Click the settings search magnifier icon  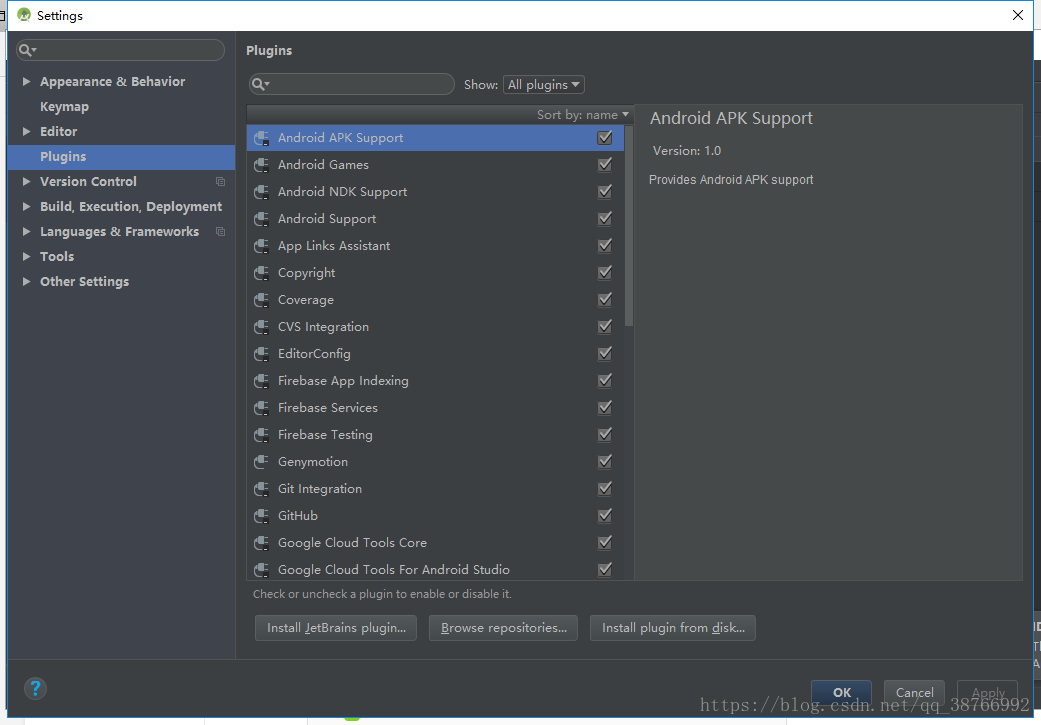(x=27, y=50)
